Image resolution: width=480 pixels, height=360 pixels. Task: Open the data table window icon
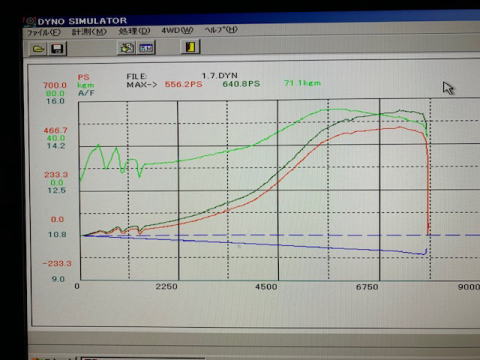point(146,48)
